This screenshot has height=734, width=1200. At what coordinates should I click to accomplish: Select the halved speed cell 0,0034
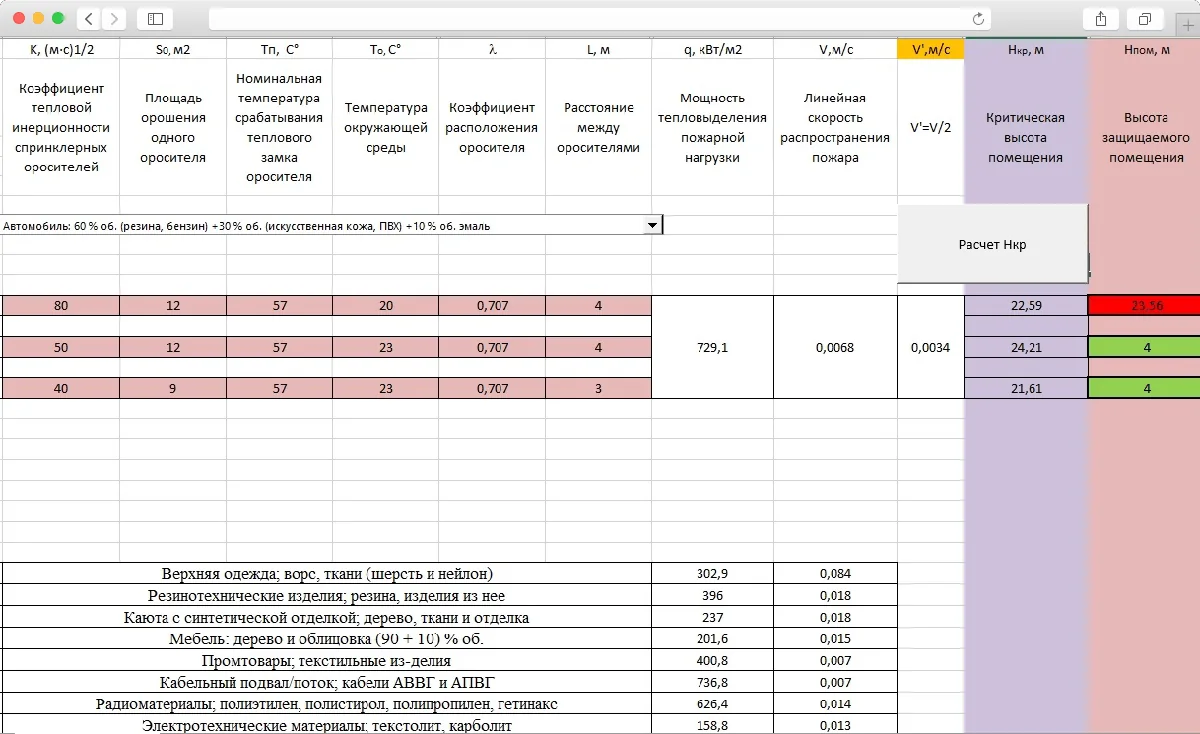931,347
